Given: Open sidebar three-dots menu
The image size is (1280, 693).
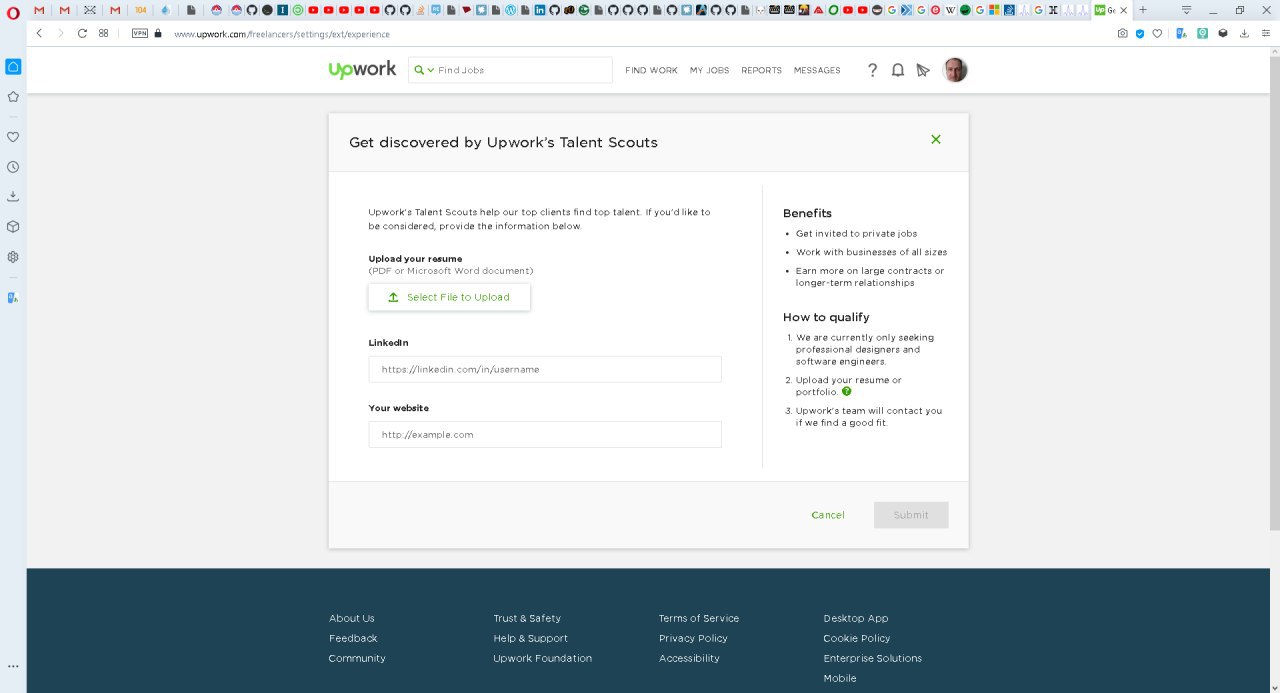Looking at the screenshot, I should pos(13,666).
